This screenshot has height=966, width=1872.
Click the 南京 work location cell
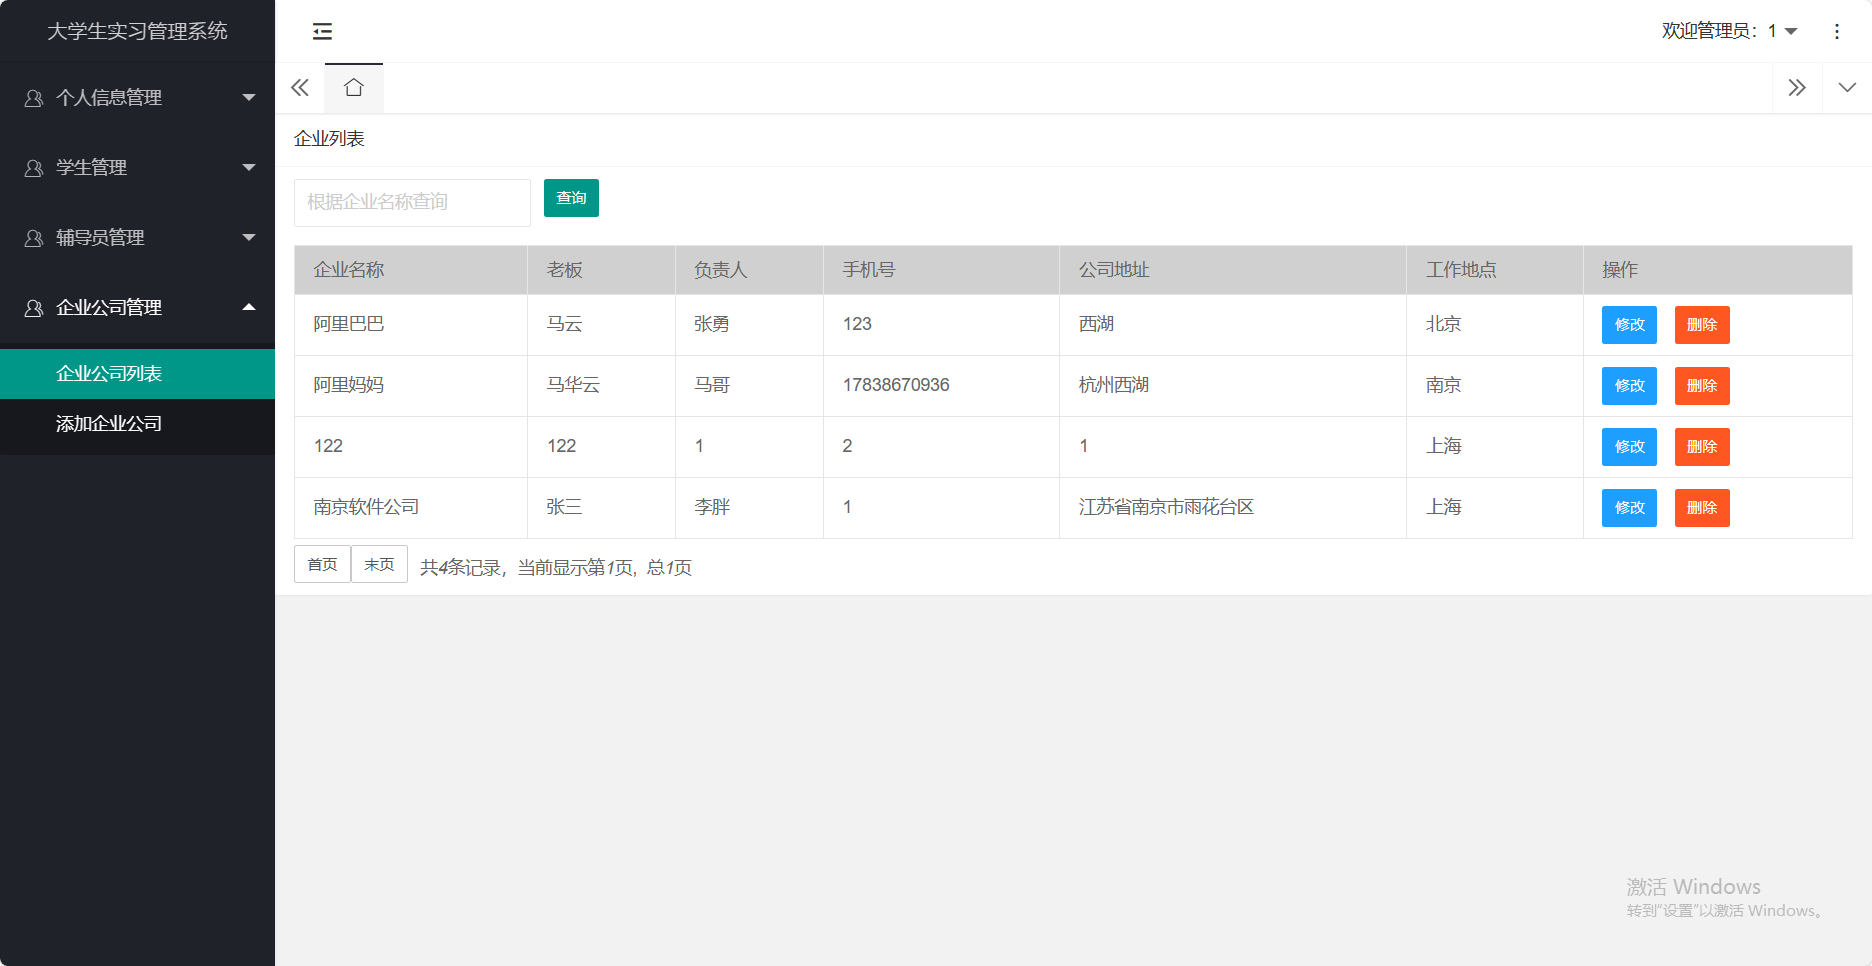click(x=1495, y=386)
